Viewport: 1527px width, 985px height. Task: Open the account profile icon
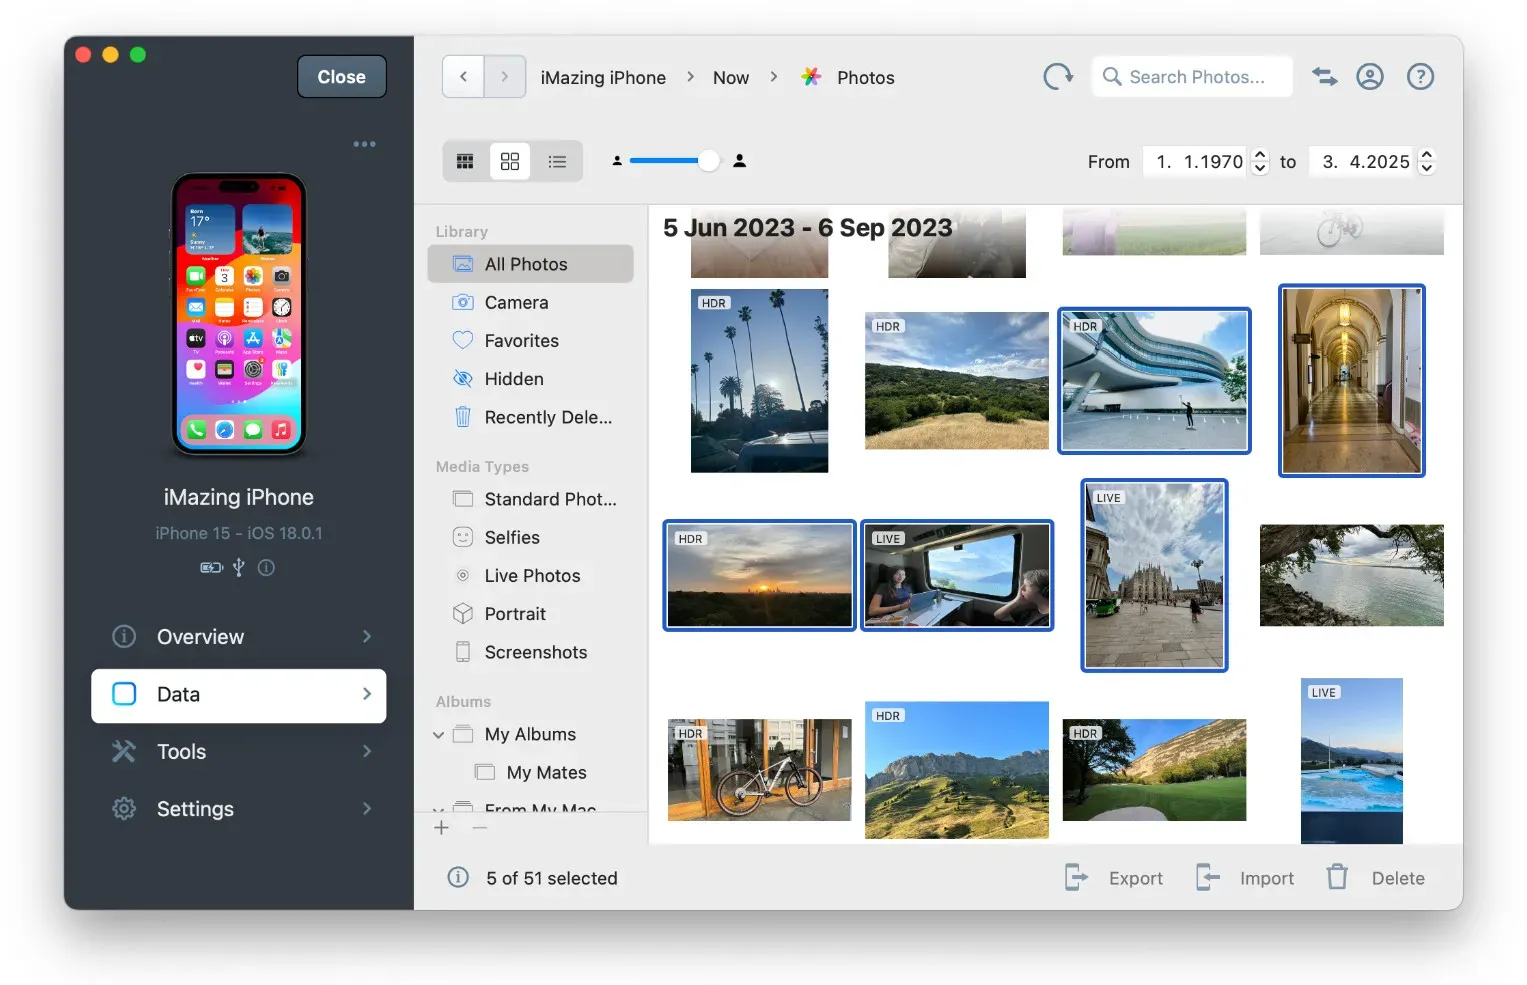pyautogui.click(x=1370, y=76)
